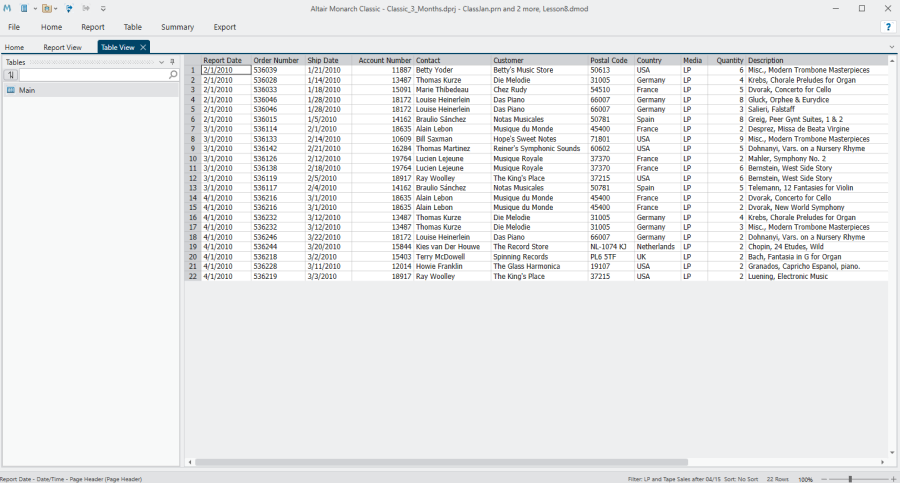Click the Monarch application logo icon
Image resolution: width=900 pixels, height=483 pixels.
(x=7, y=9)
